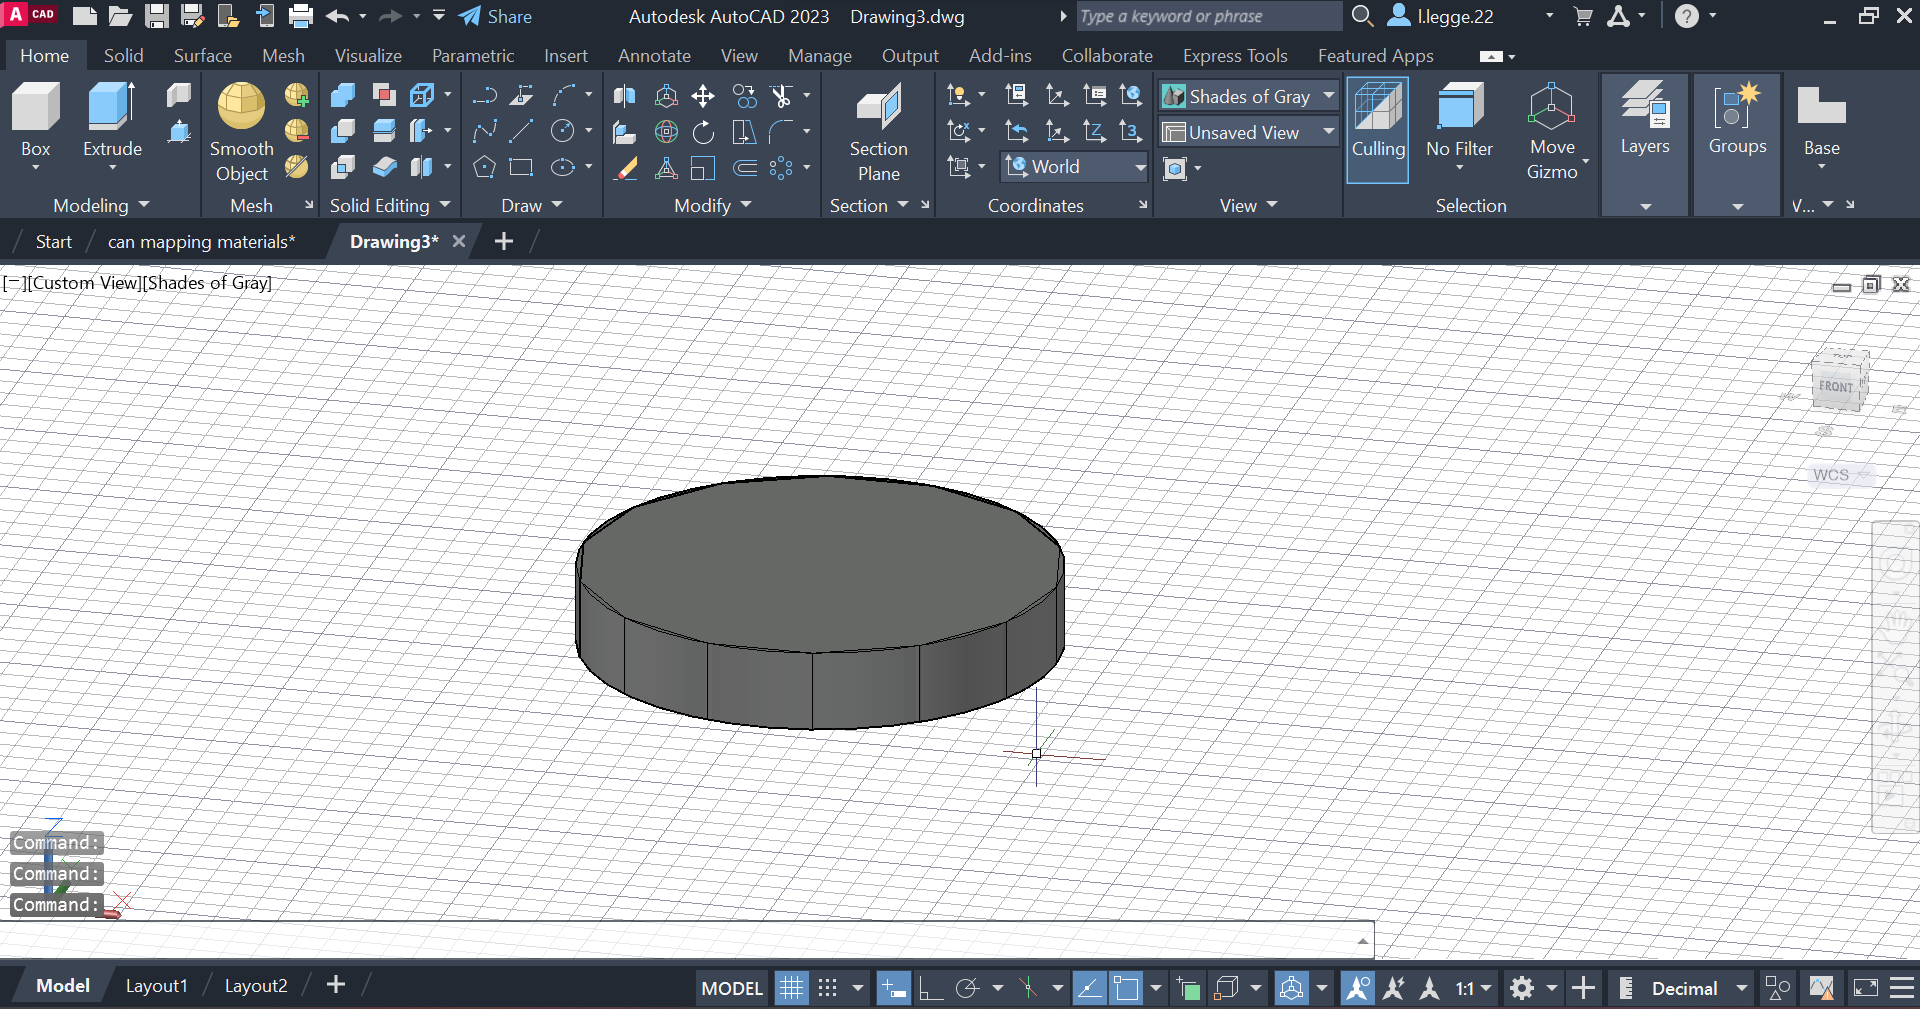Image resolution: width=1920 pixels, height=1009 pixels.
Task: Toggle the drawing grid display
Action: tap(791, 988)
